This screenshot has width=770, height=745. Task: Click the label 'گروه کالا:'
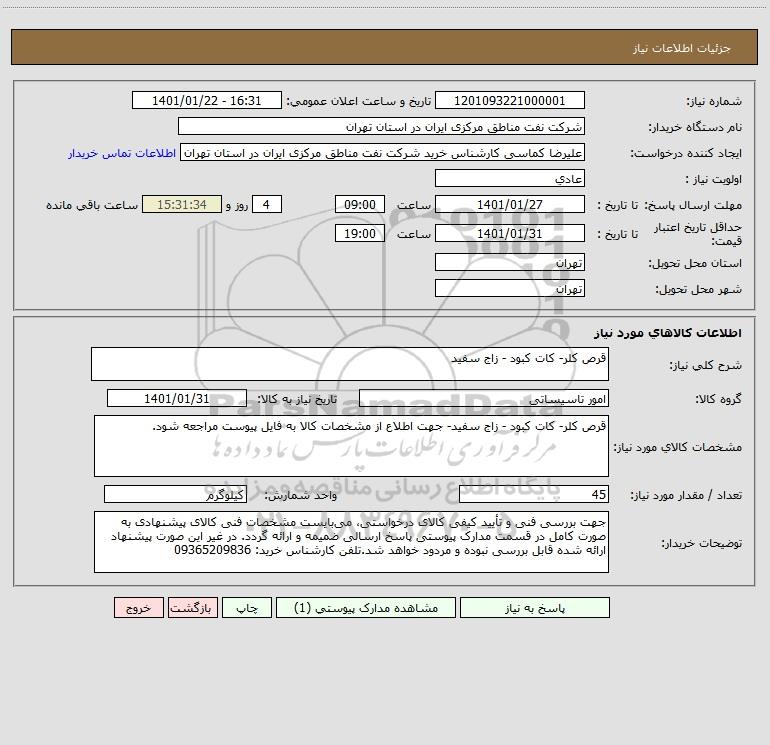pos(718,399)
